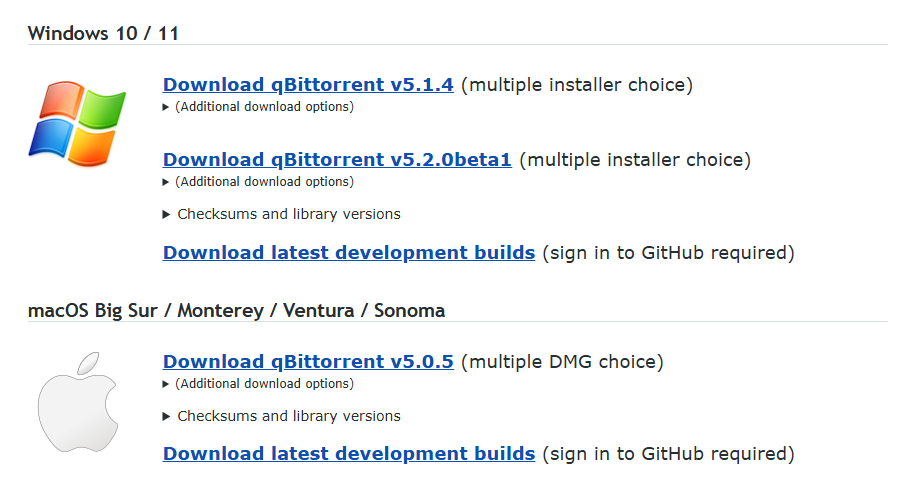This screenshot has height=484, width=920.
Task: Click the multiple DMG choice text
Action: [x=562, y=362]
